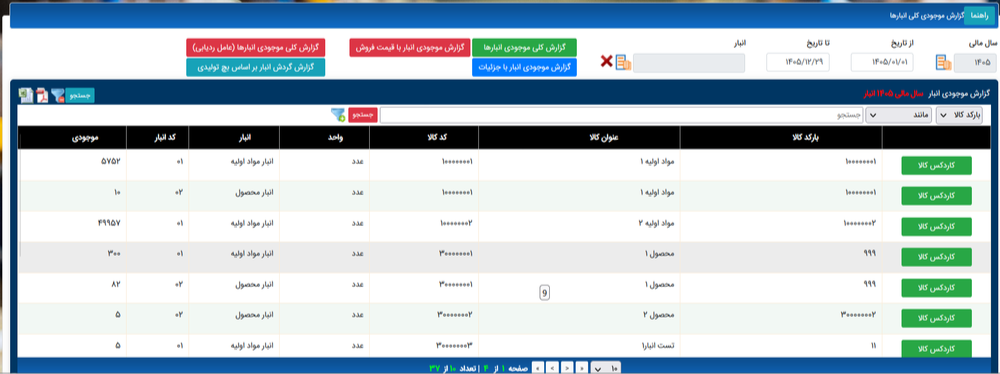Open کاردکس کالا for مواد اولیه ۱ with stock ۱۰
This screenshot has width=1000, height=374.
(x=936, y=196)
